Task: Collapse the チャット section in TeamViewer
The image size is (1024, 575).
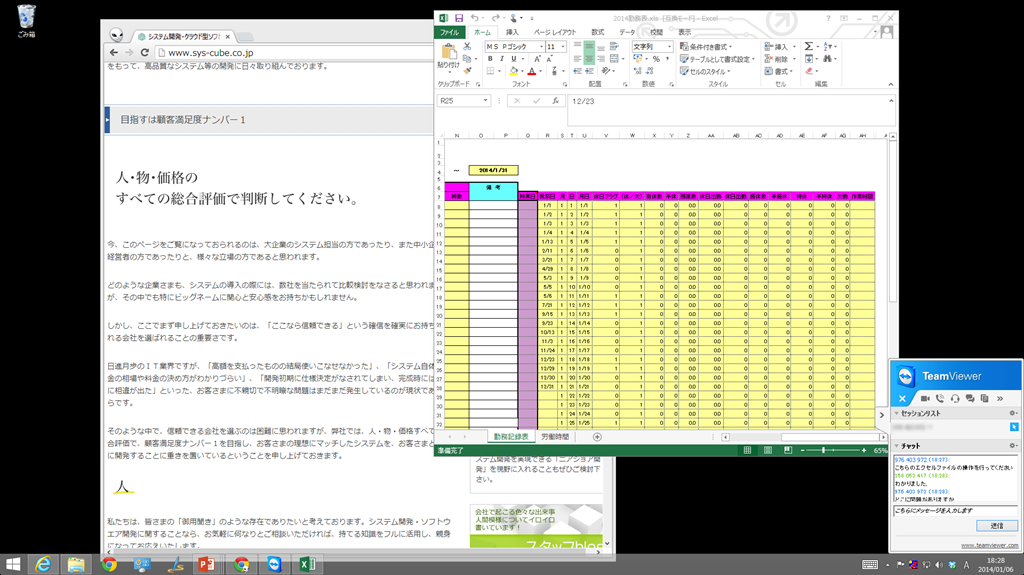Action: coord(897,446)
